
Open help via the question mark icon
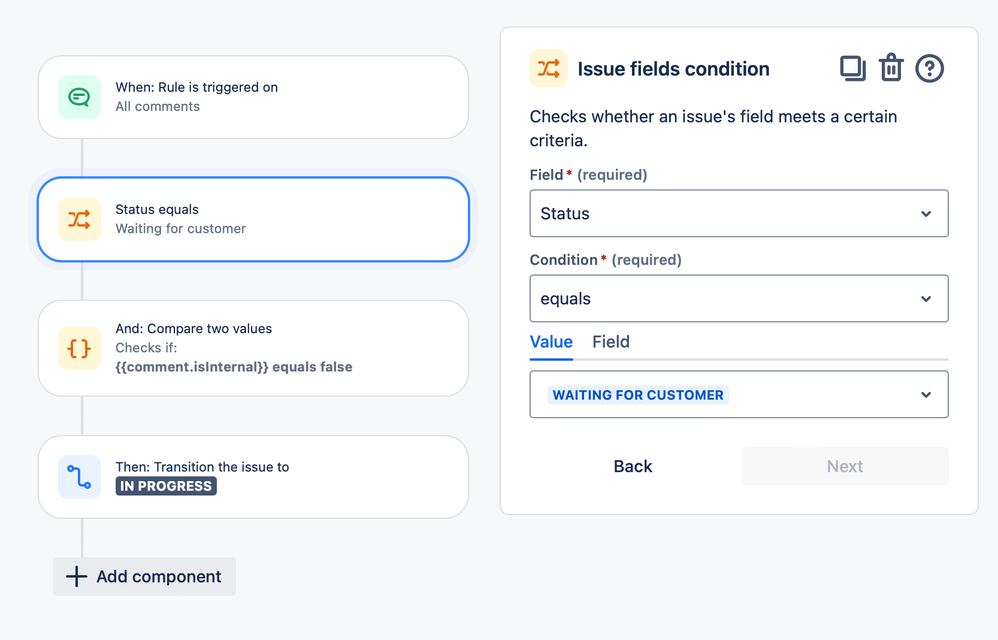[x=930, y=68]
